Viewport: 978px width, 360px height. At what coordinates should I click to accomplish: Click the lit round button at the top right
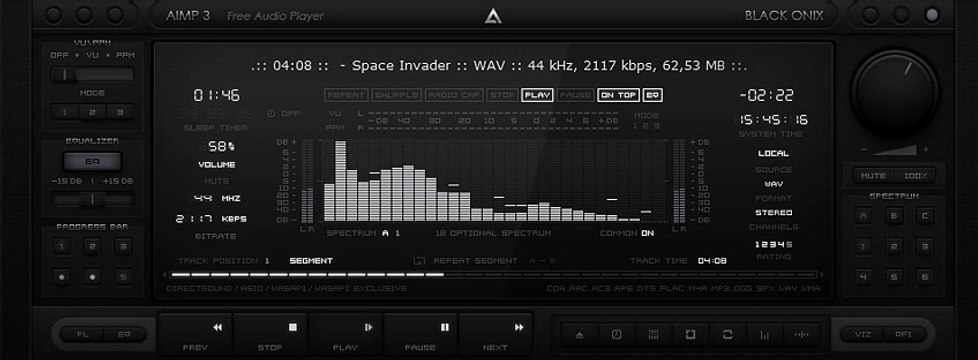pyautogui.click(x=931, y=16)
